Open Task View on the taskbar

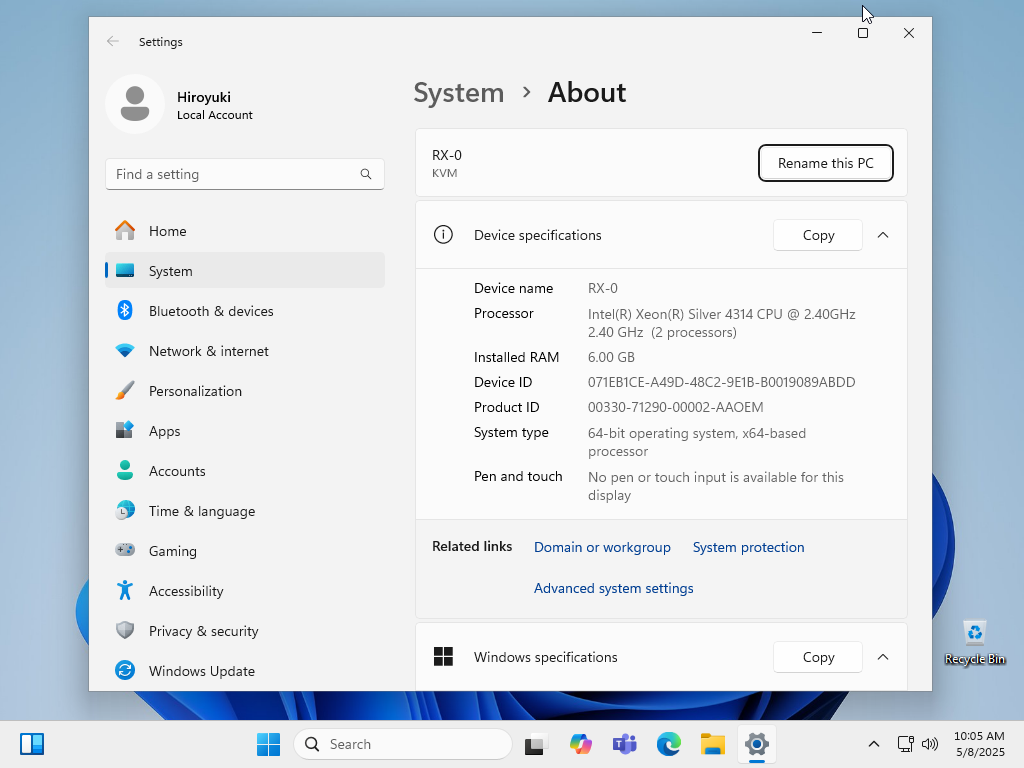(x=536, y=744)
